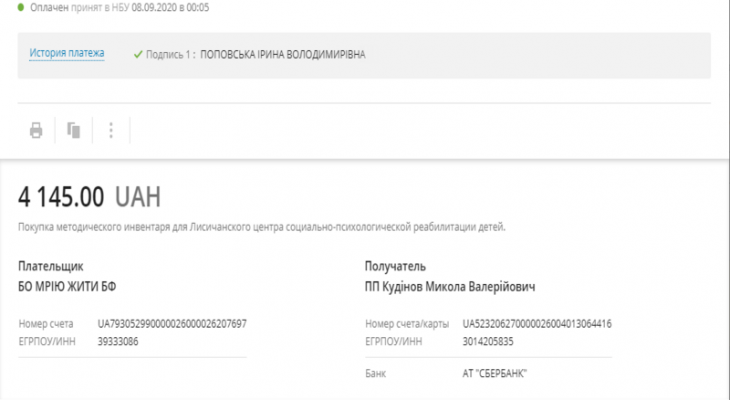Click the Номер счета/карты label
Screen dimensions: 730x400
point(407,324)
